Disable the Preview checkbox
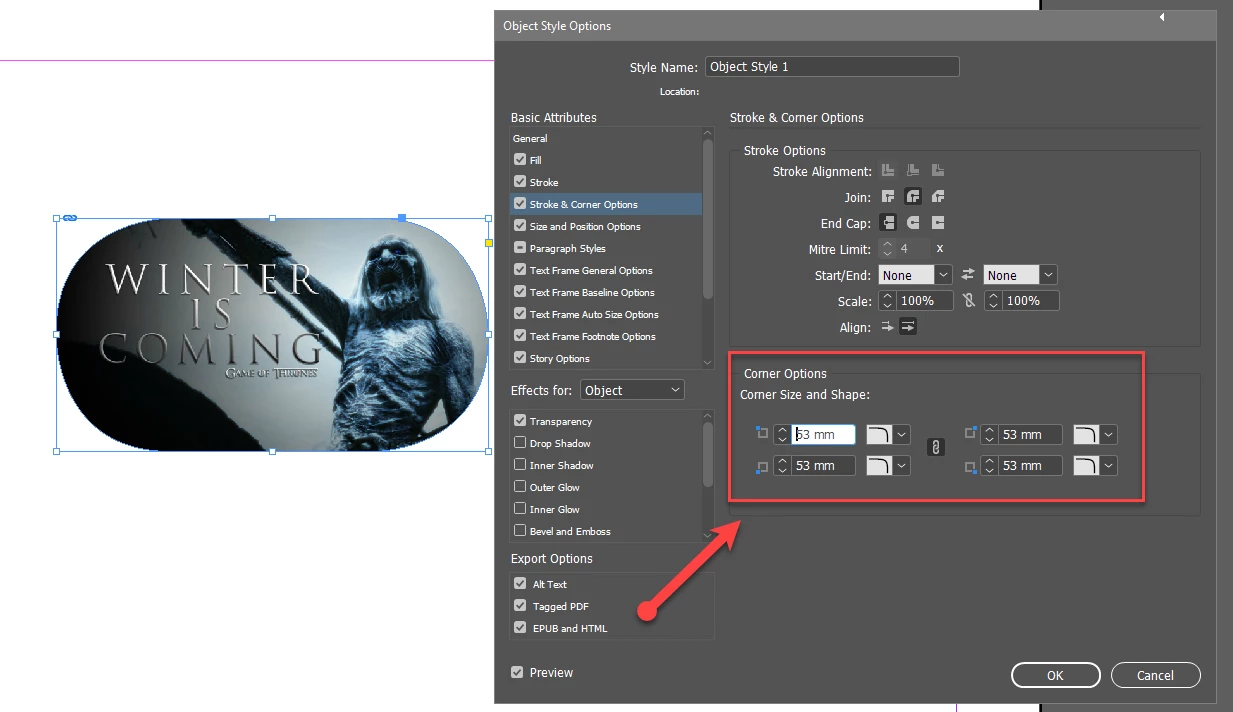The height and width of the screenshot is (712, 1233). pyautogui.click(x=517, y=672)
